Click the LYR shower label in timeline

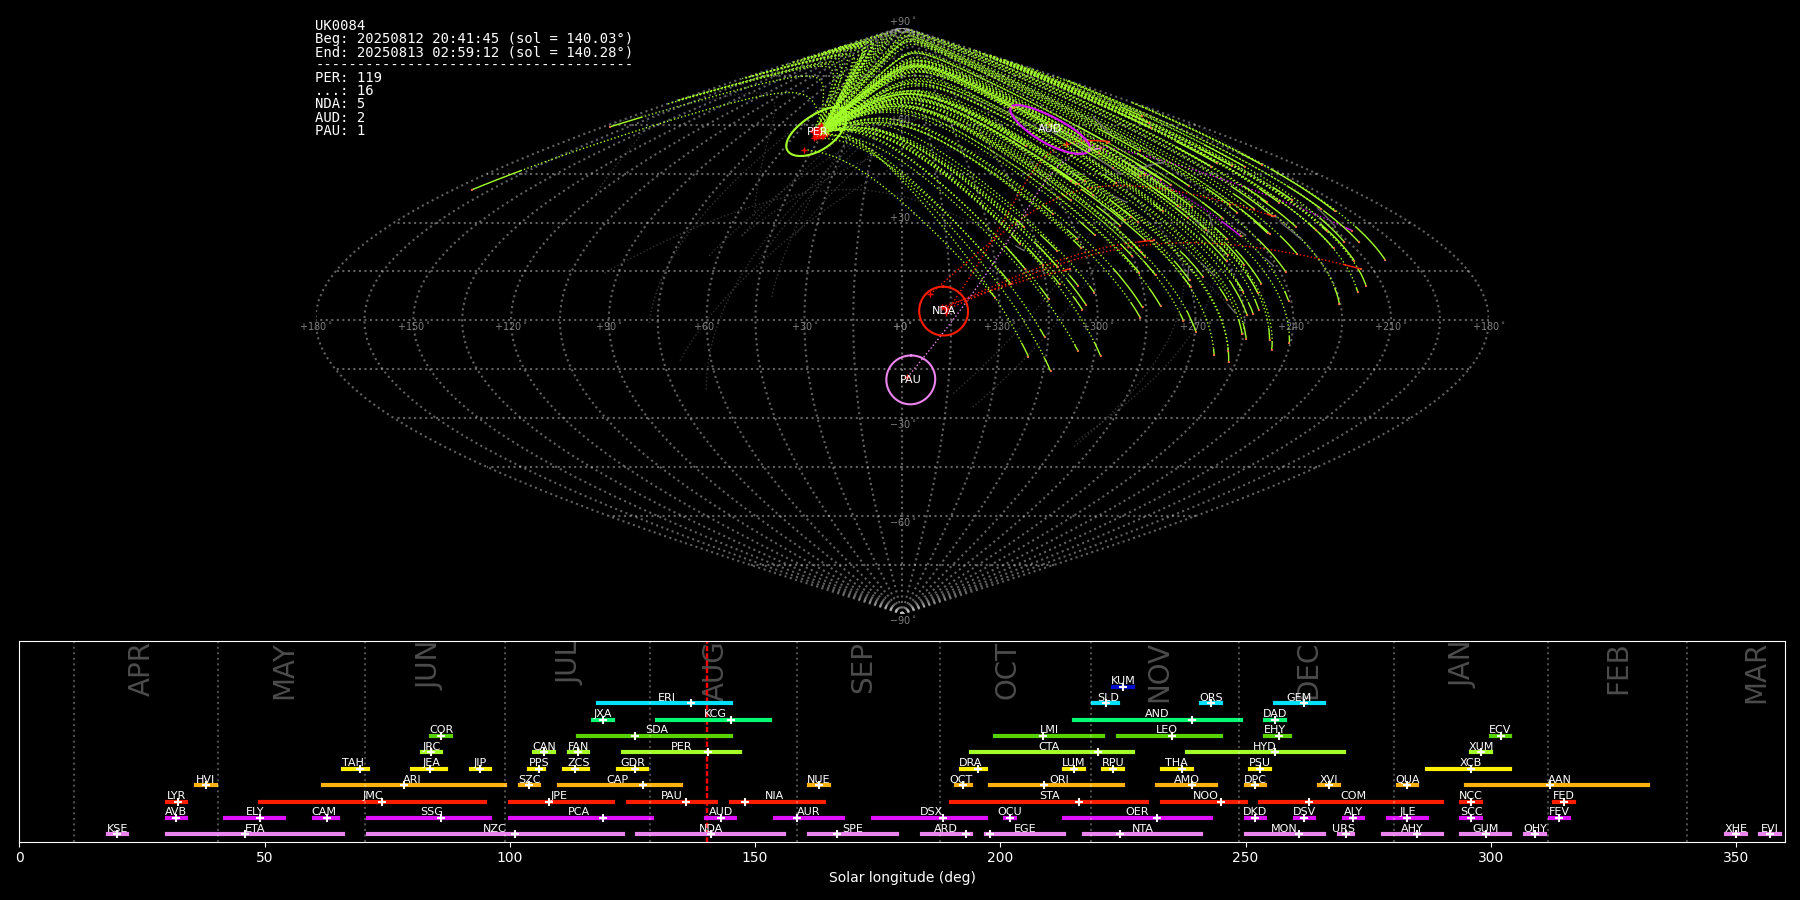pyautogui.click(x=176, y=796)
